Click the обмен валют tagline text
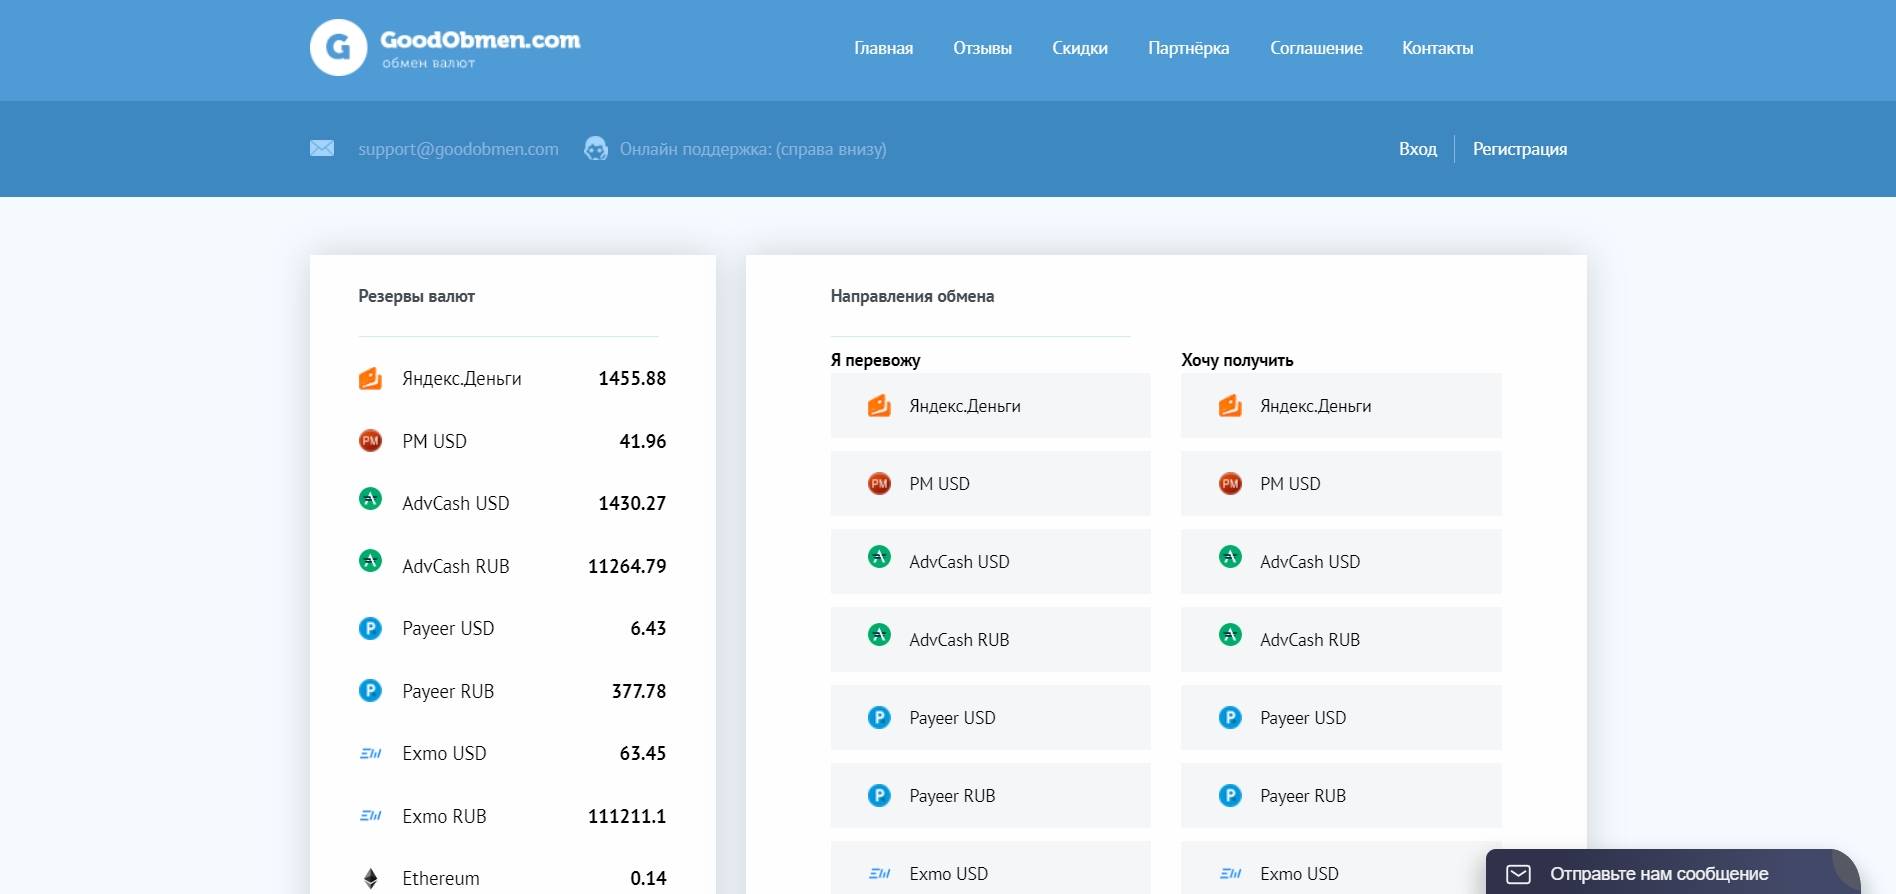The image size is (1896, 894). 428,63
